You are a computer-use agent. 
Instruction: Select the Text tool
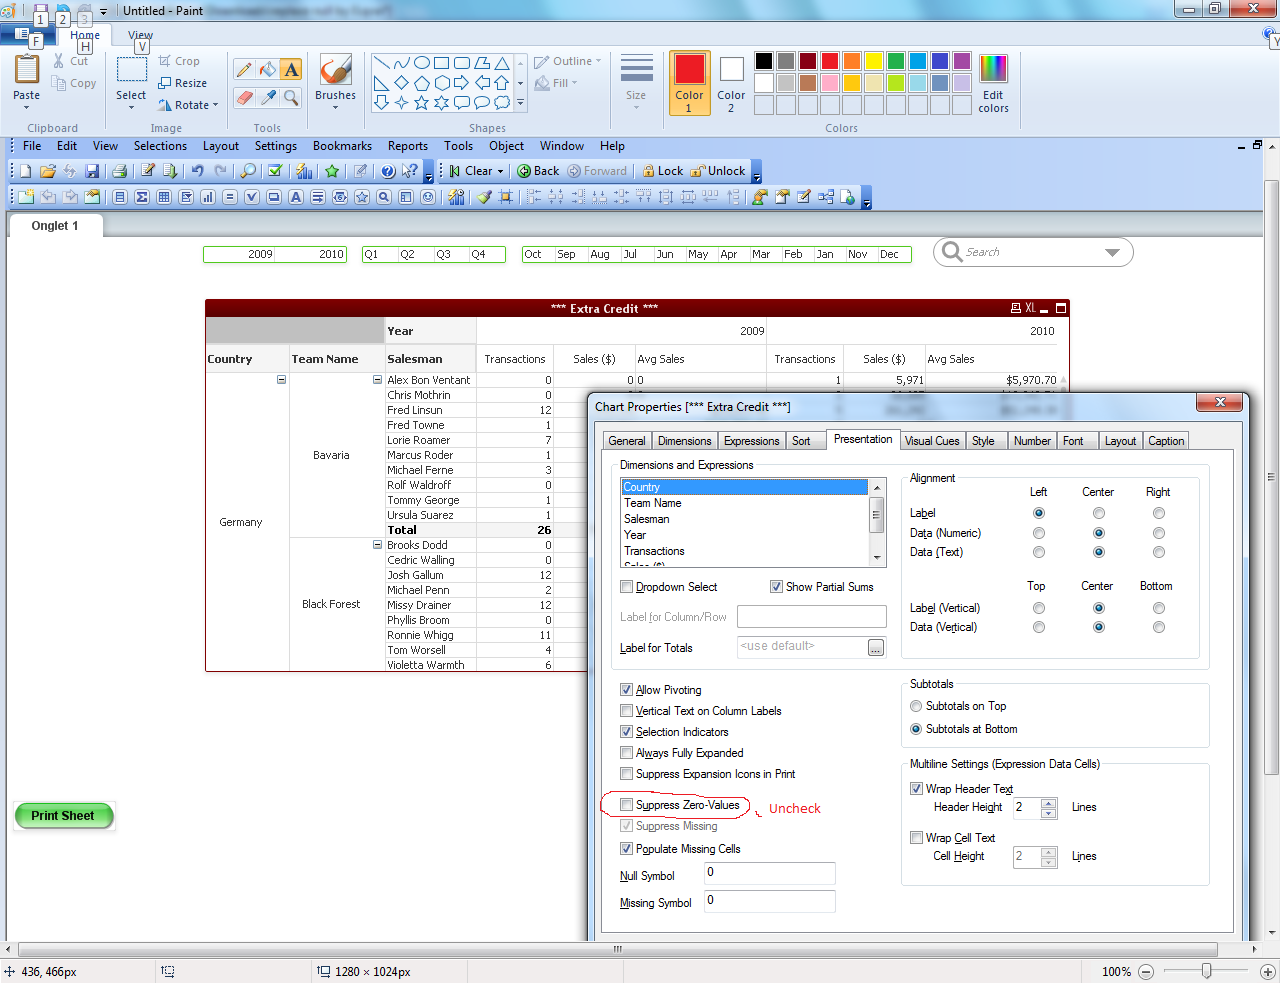coord(291,69)
